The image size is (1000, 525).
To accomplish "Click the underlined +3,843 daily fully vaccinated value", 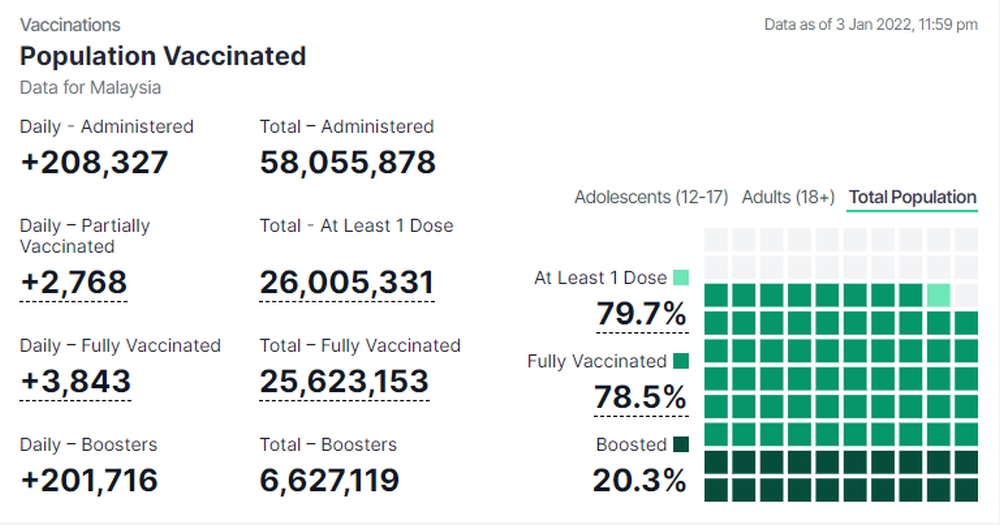I will (x=75, y=381).
